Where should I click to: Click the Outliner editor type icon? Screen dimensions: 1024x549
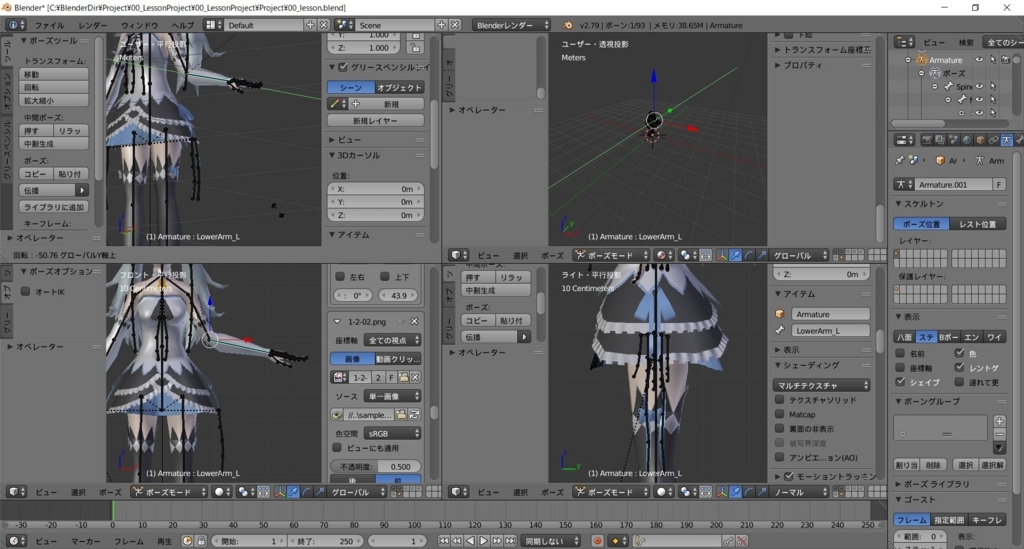click(903, 42)
